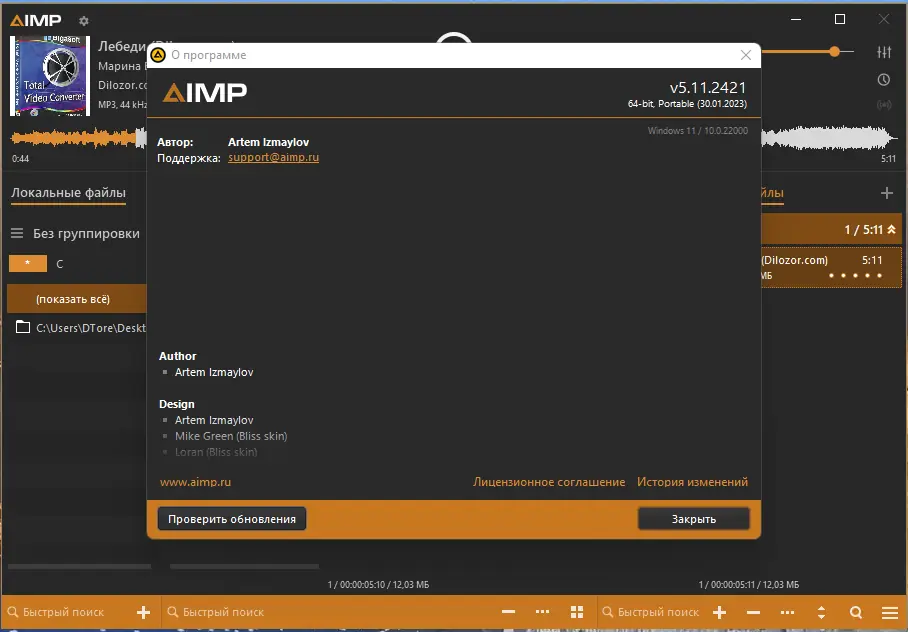Open the playlist hamburger menu icon
Viewport: 908px width, 632px height.
click(890, 612)
